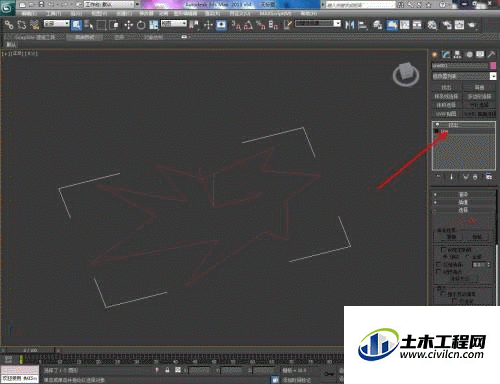This screenshot has width=500, height=384.
Task: Open the named selection sets dropdown
Action: coord(318,24)
